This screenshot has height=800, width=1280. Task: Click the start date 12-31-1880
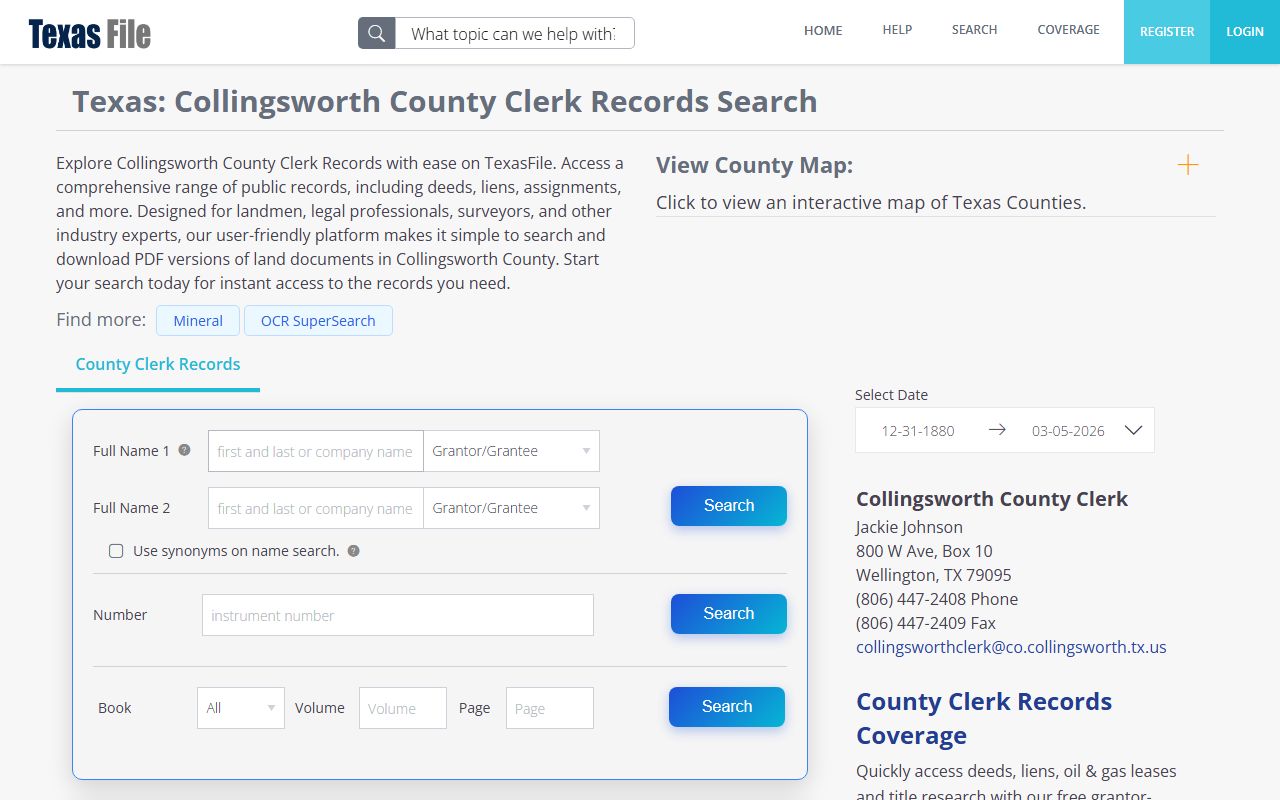pyautogui.click(x=918, y=431)
